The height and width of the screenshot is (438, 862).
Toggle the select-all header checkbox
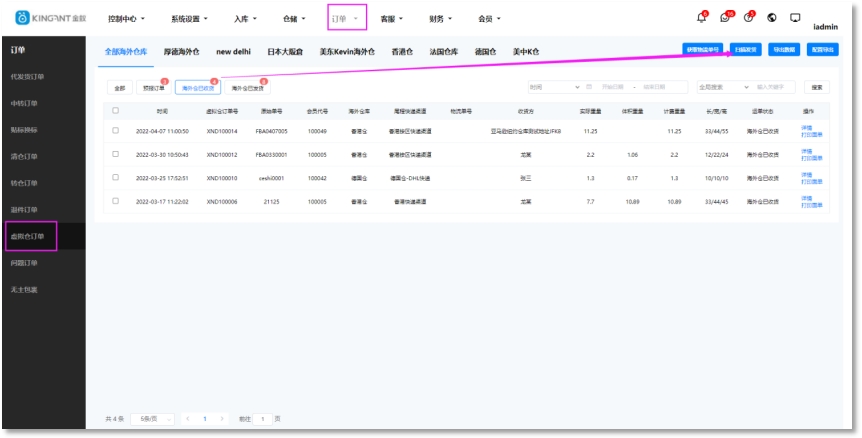click(115, 110)
